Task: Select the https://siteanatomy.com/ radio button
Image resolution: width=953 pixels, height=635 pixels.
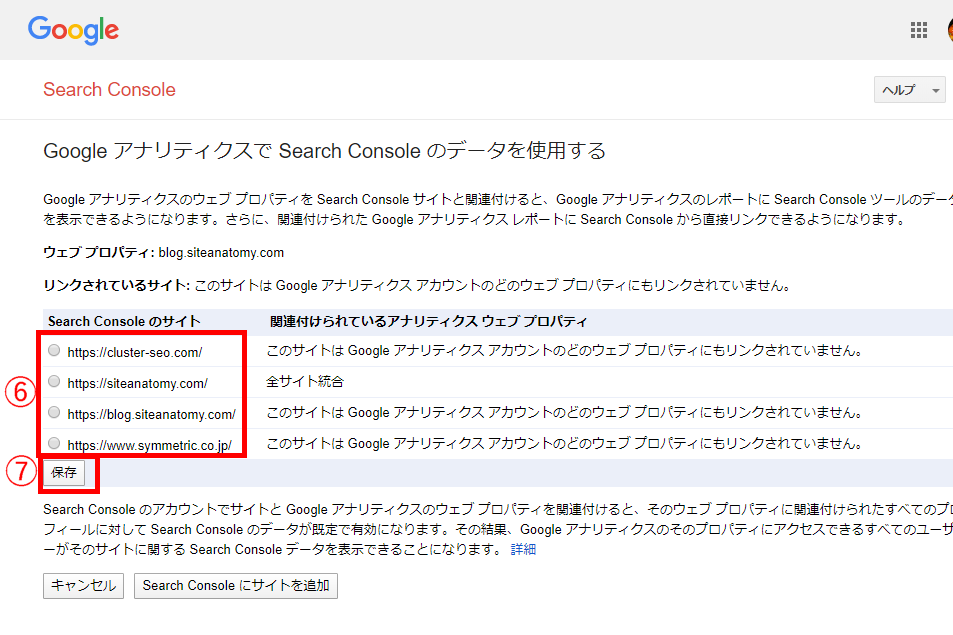Action: point(54,382)
